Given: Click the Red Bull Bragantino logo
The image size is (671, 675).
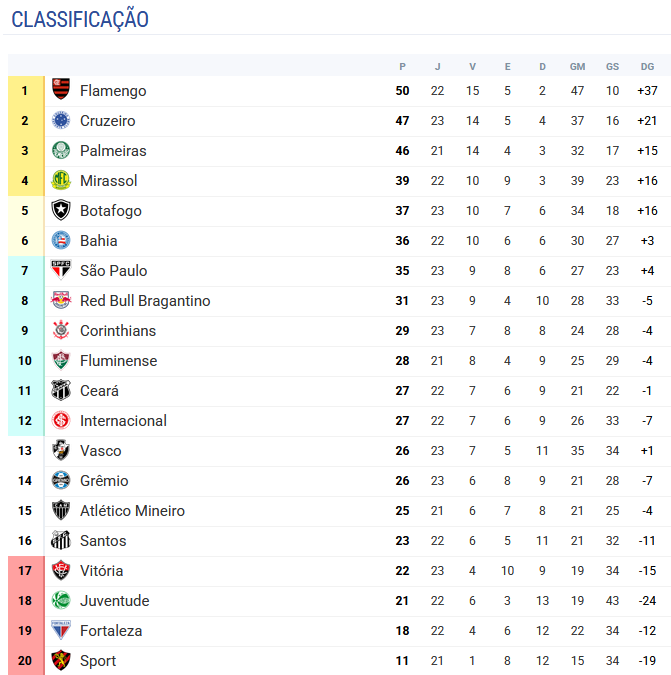Looking at the screenshot, I should pos(62,301).
